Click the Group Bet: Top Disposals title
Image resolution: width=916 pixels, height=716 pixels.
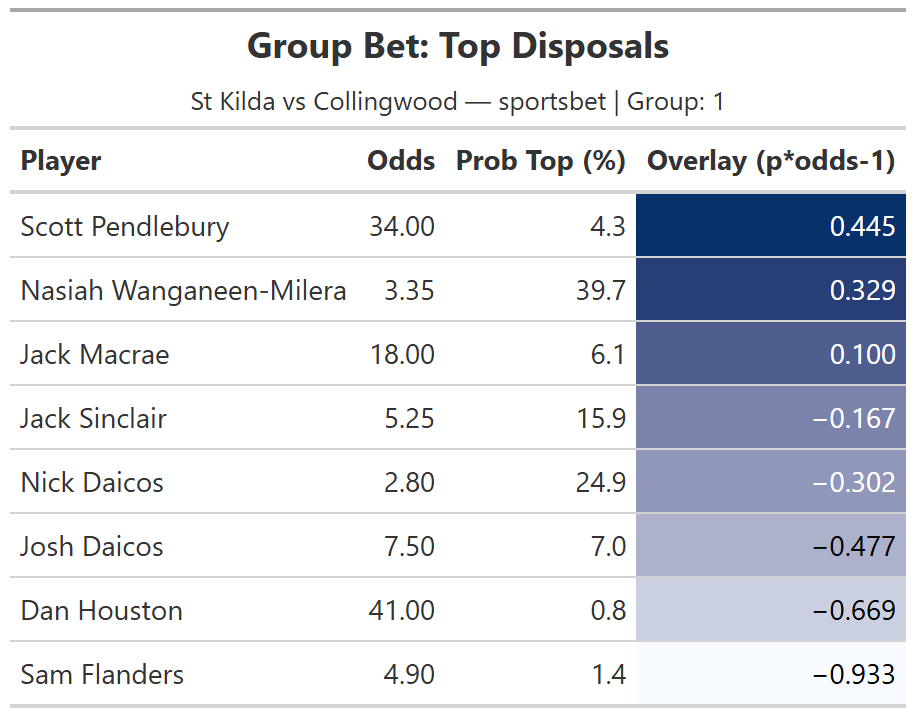(458, 46)
